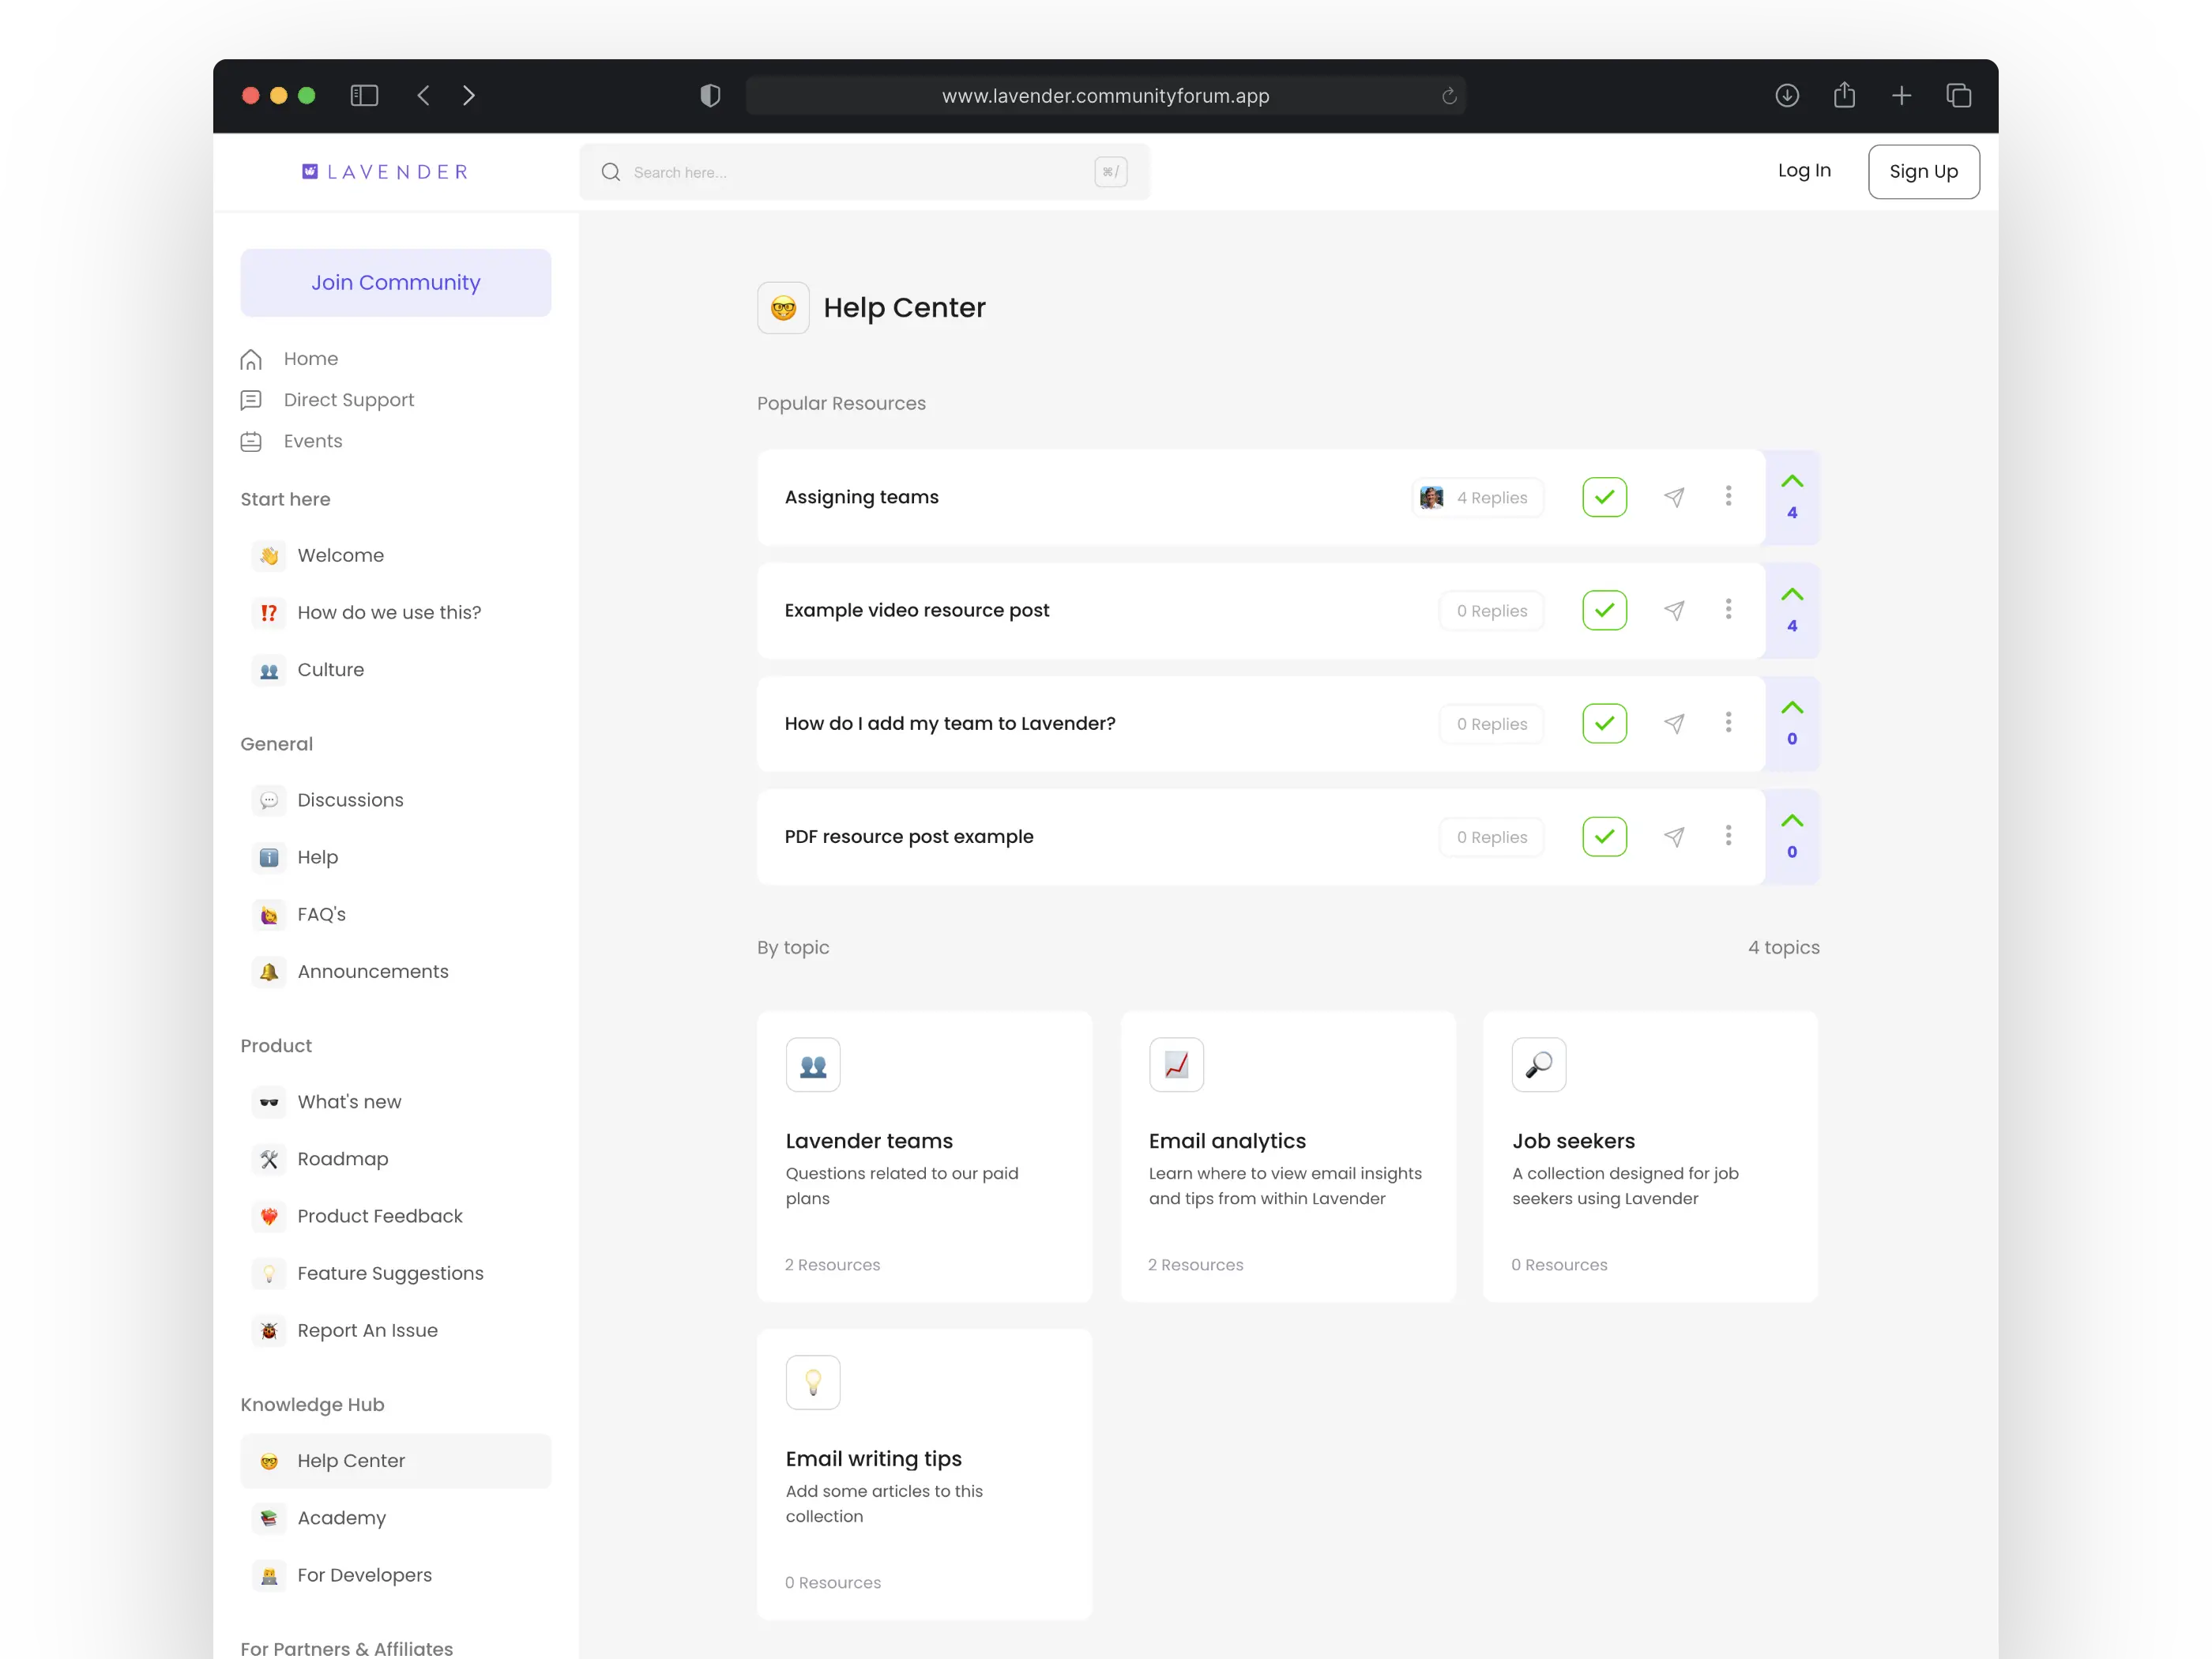The width and height of the screenshot is (2212, 1659).
Task: Toggle checkmark on How do I add my team
Action: tap(1604, 723)
